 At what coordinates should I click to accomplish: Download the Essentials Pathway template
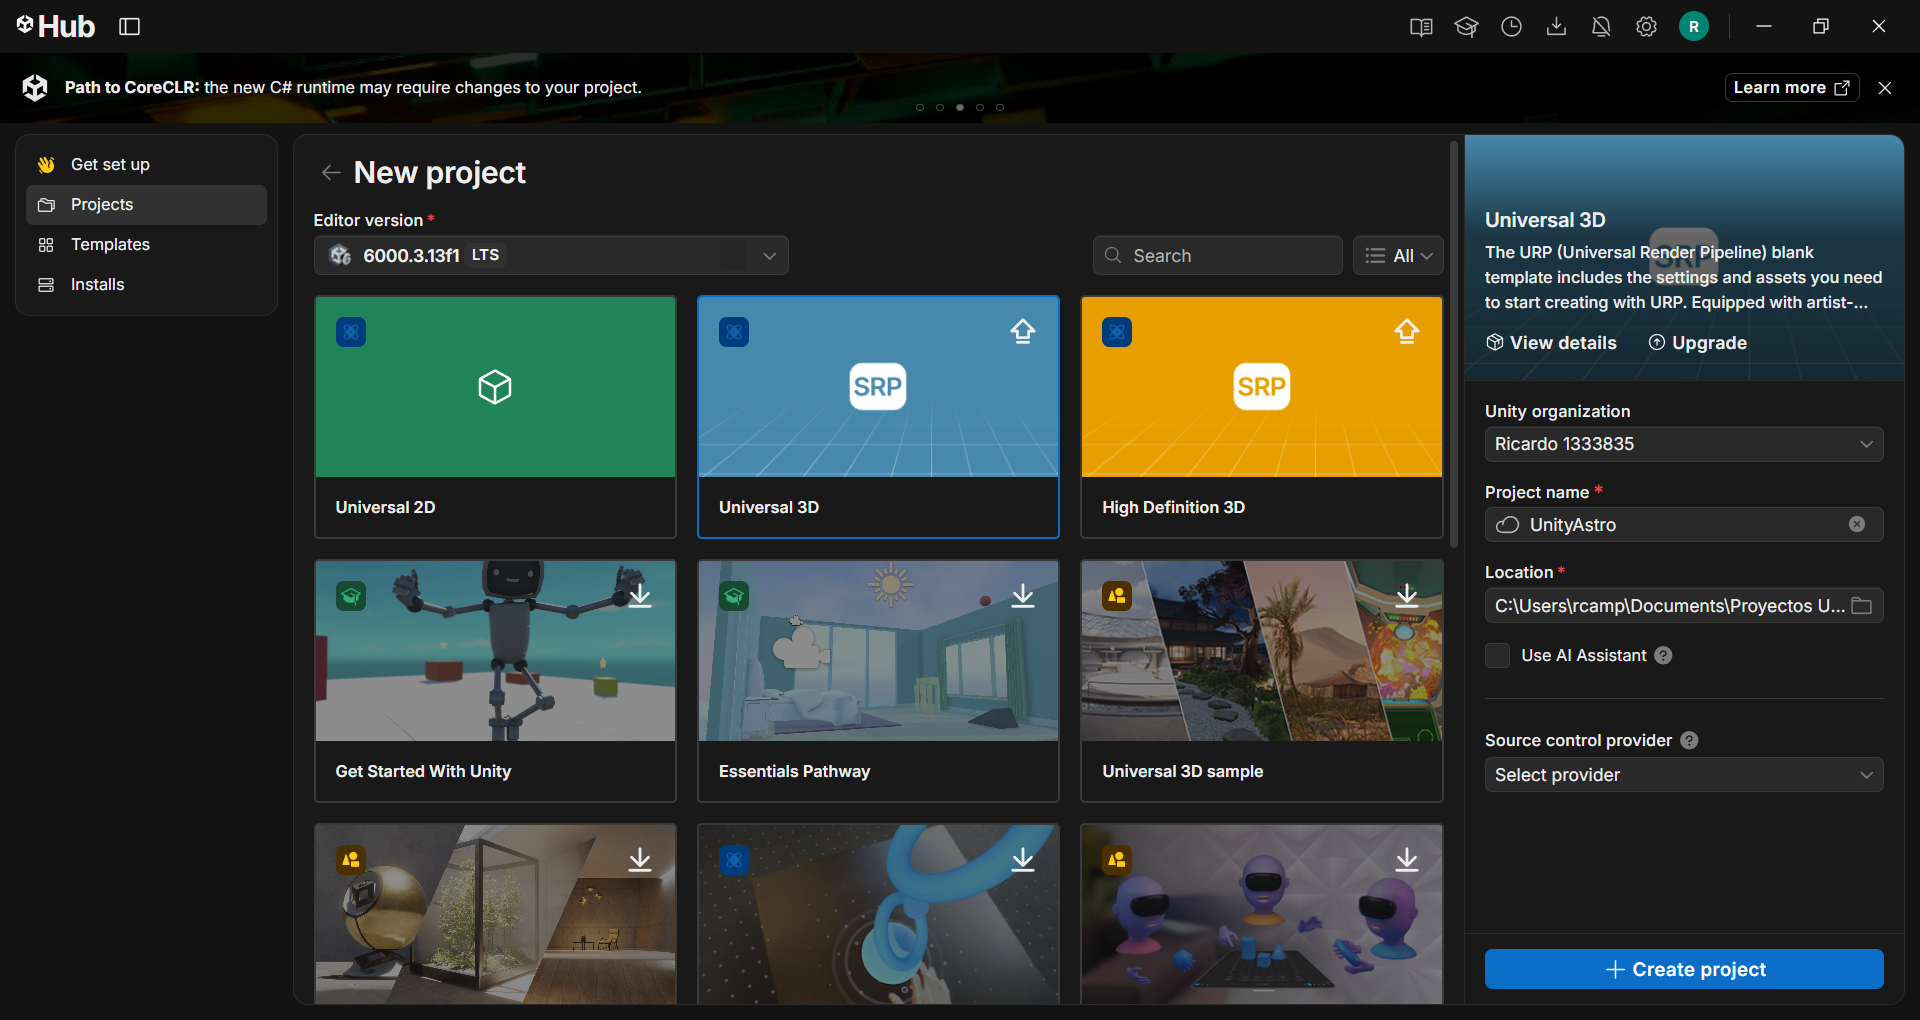1023,595
